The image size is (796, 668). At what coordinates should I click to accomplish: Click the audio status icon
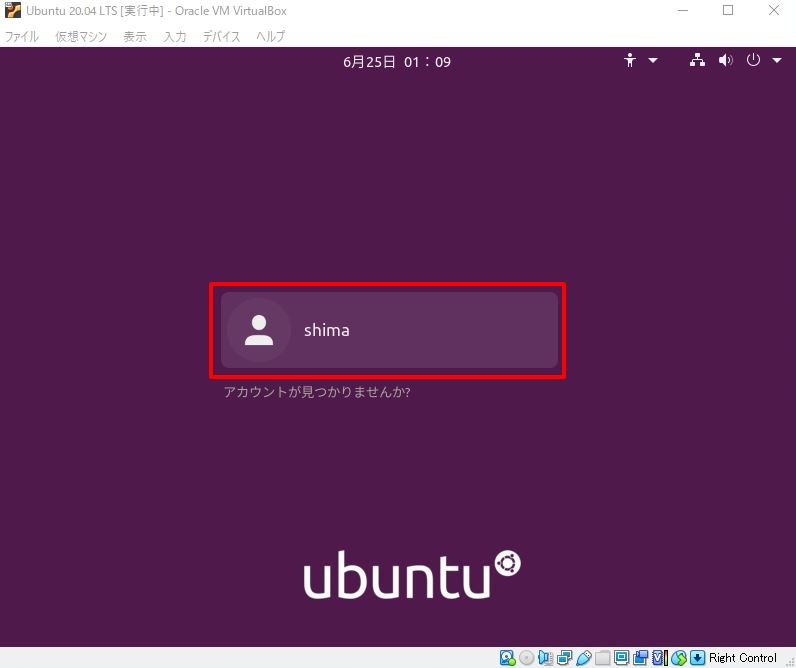[545, 658]
